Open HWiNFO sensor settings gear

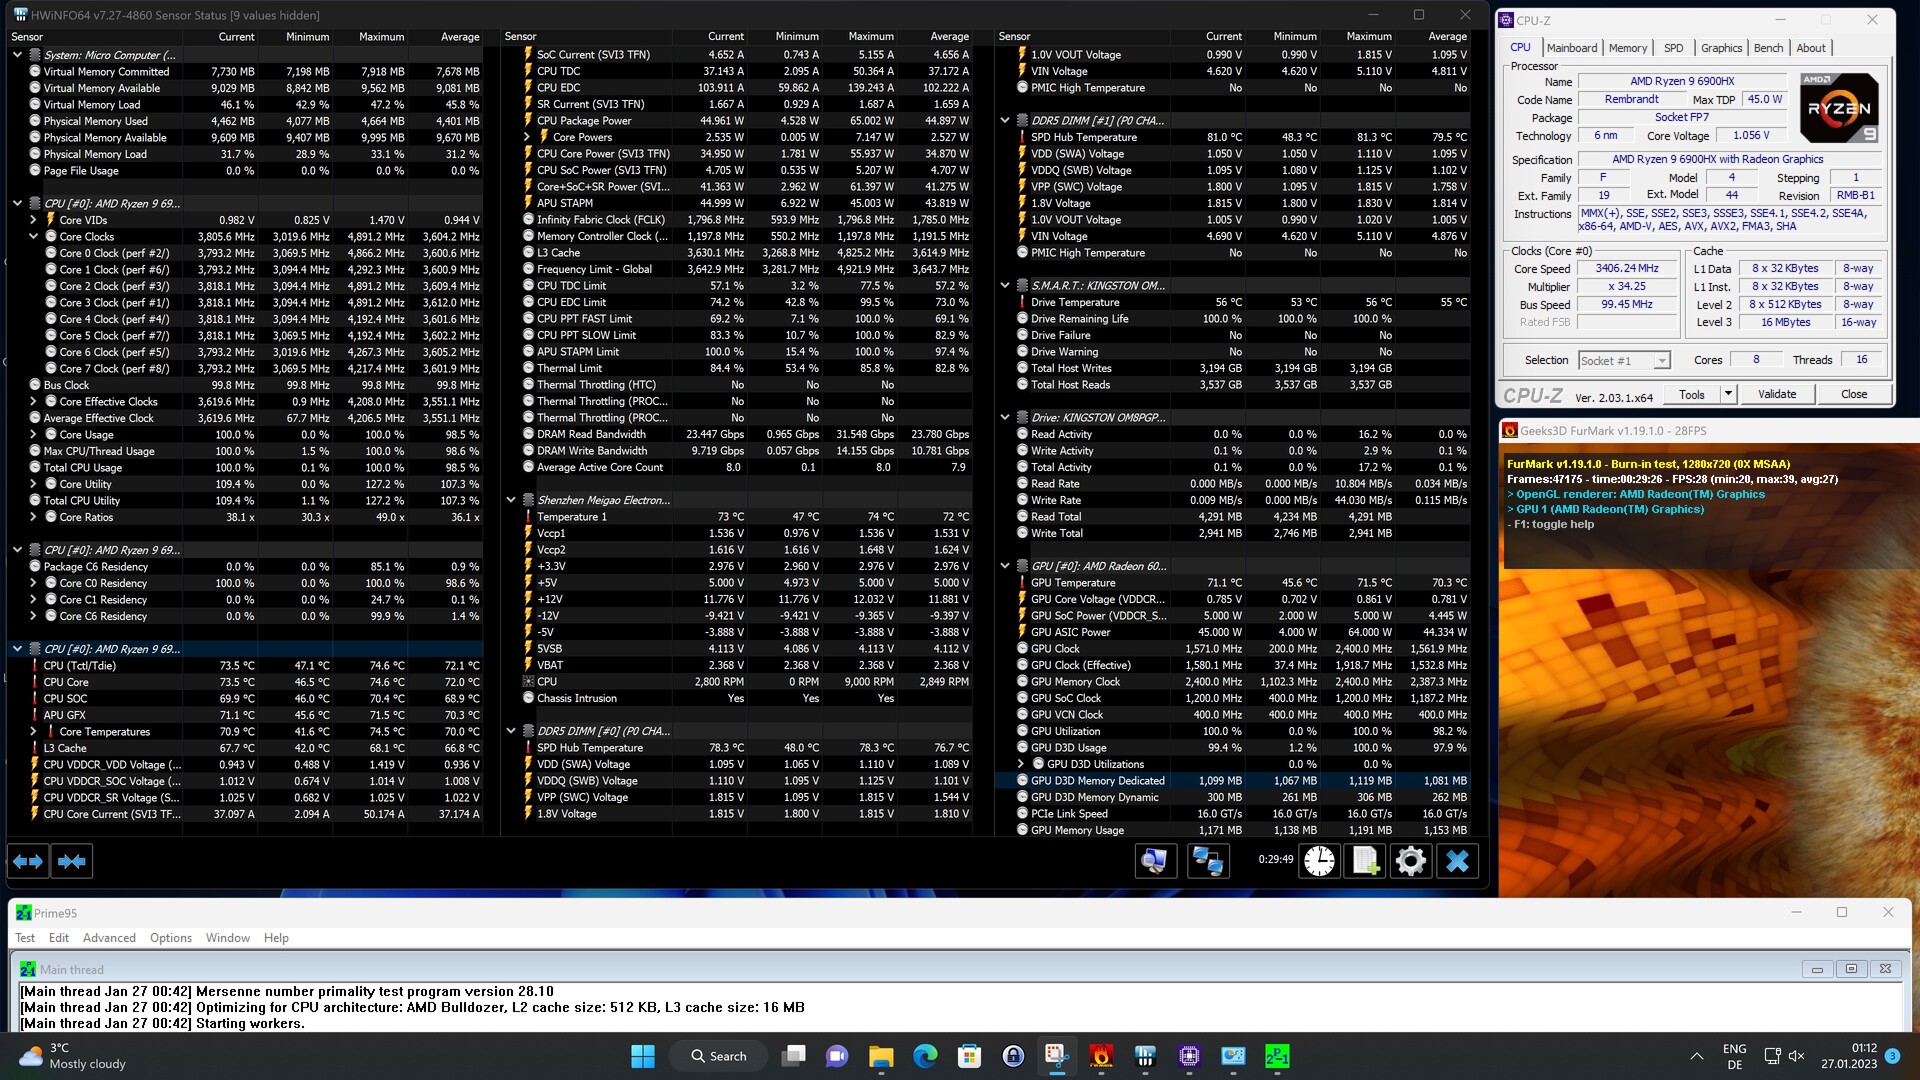point(1411,861)
